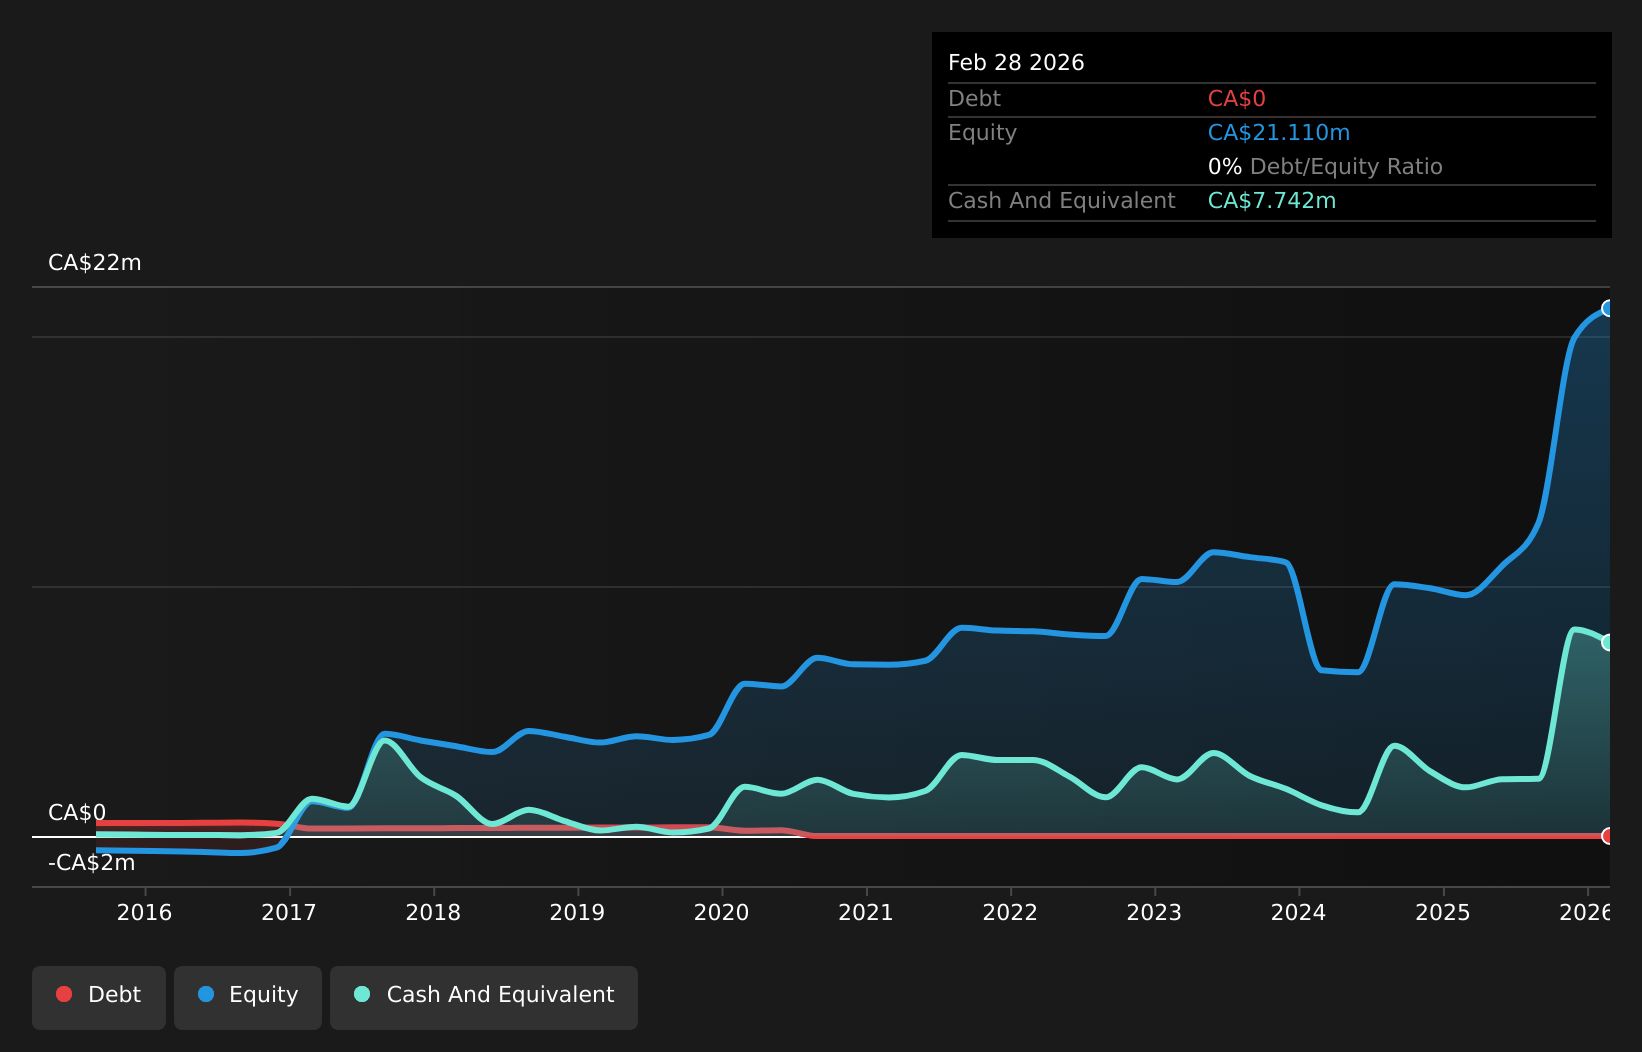
Task: Click the 2017 x-axis label
Action: click(289, 912)
